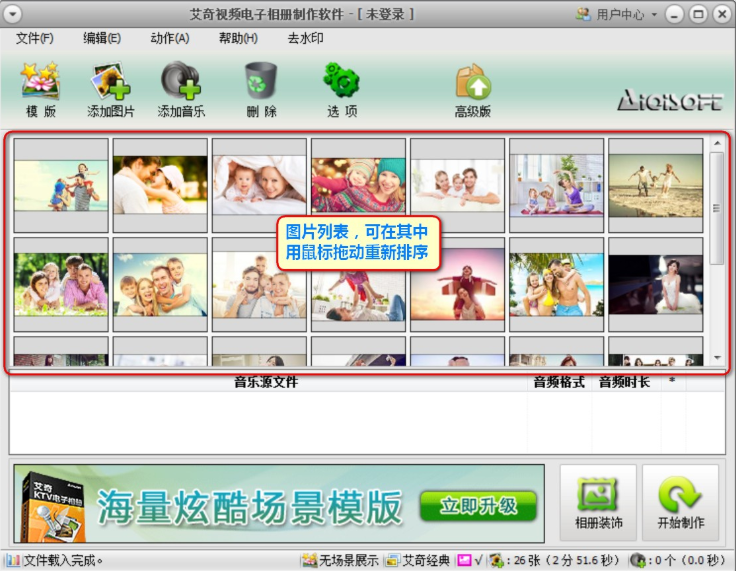The image size is (736, 571).
Task: Click the image list scroll up arrow
Action: pyautogui.click(x=717, y=143)
